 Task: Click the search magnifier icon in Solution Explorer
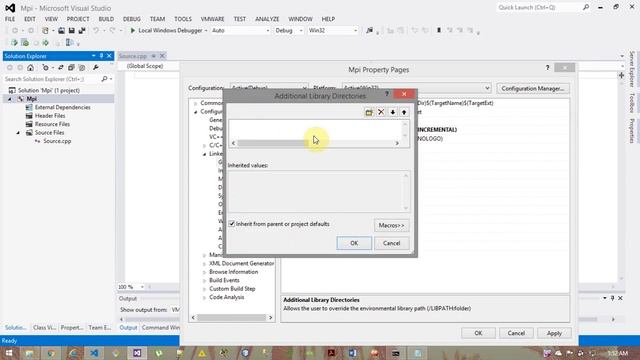[x=104, y=79]
